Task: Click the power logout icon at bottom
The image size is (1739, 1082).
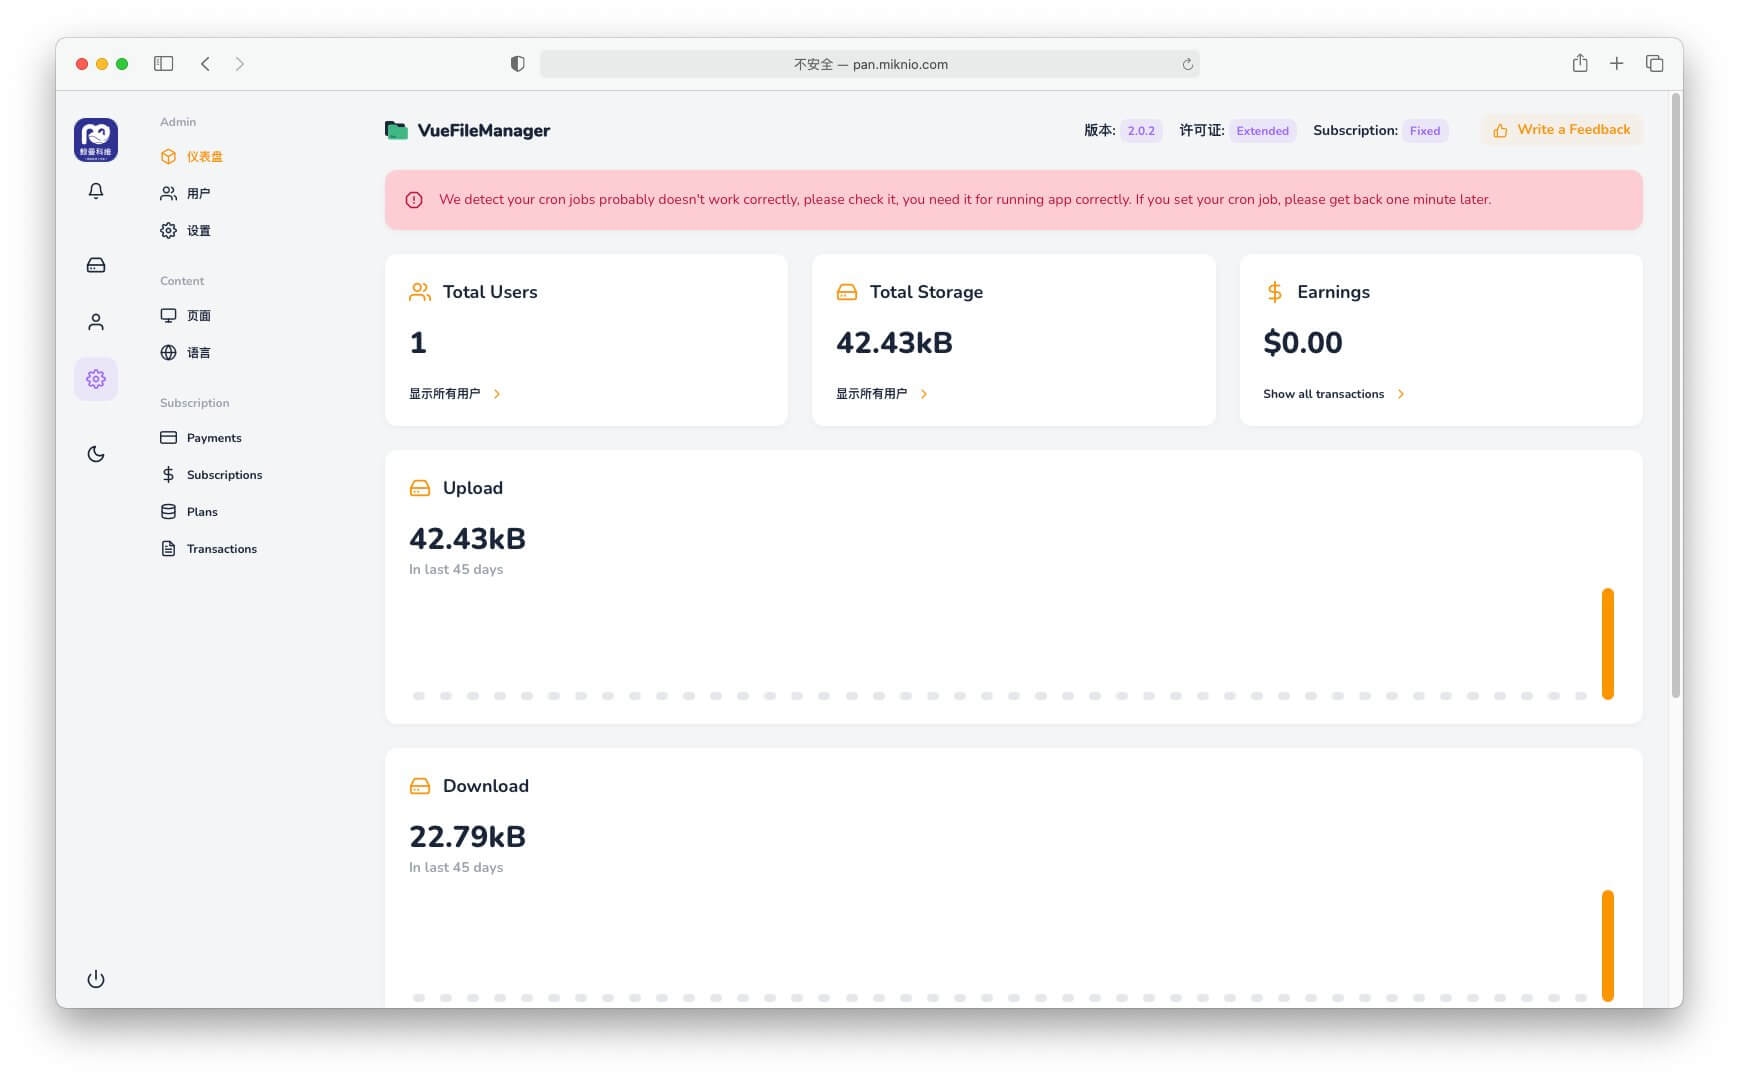Action: [95, 980]
